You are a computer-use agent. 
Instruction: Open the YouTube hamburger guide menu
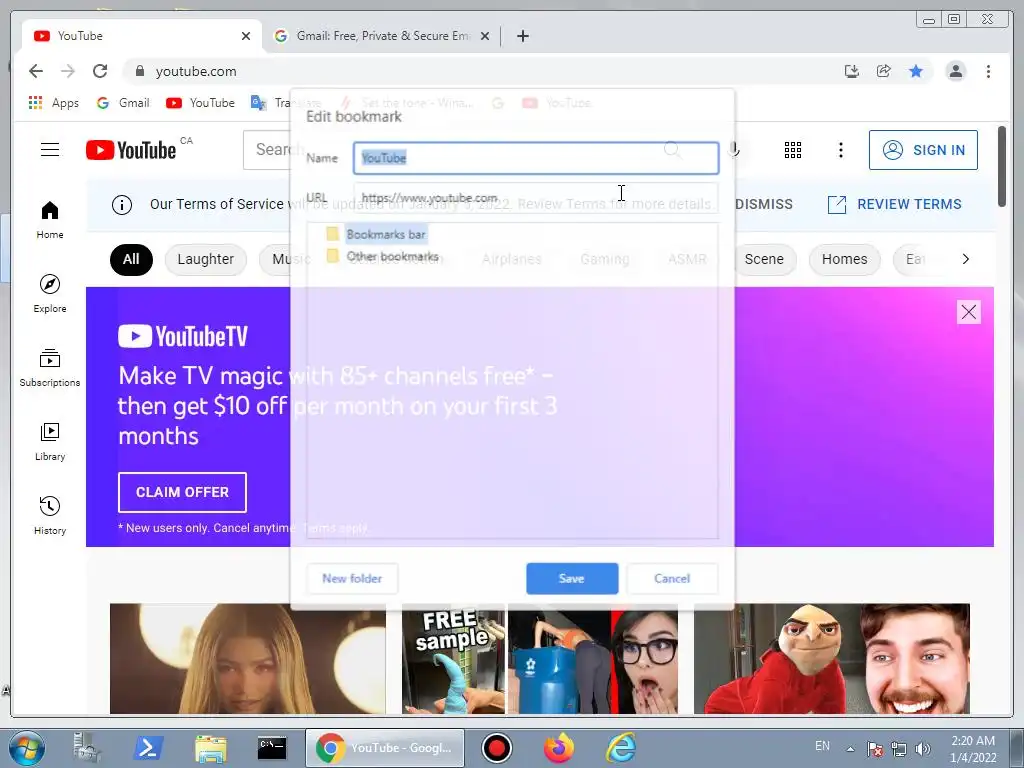click(50, 150)
